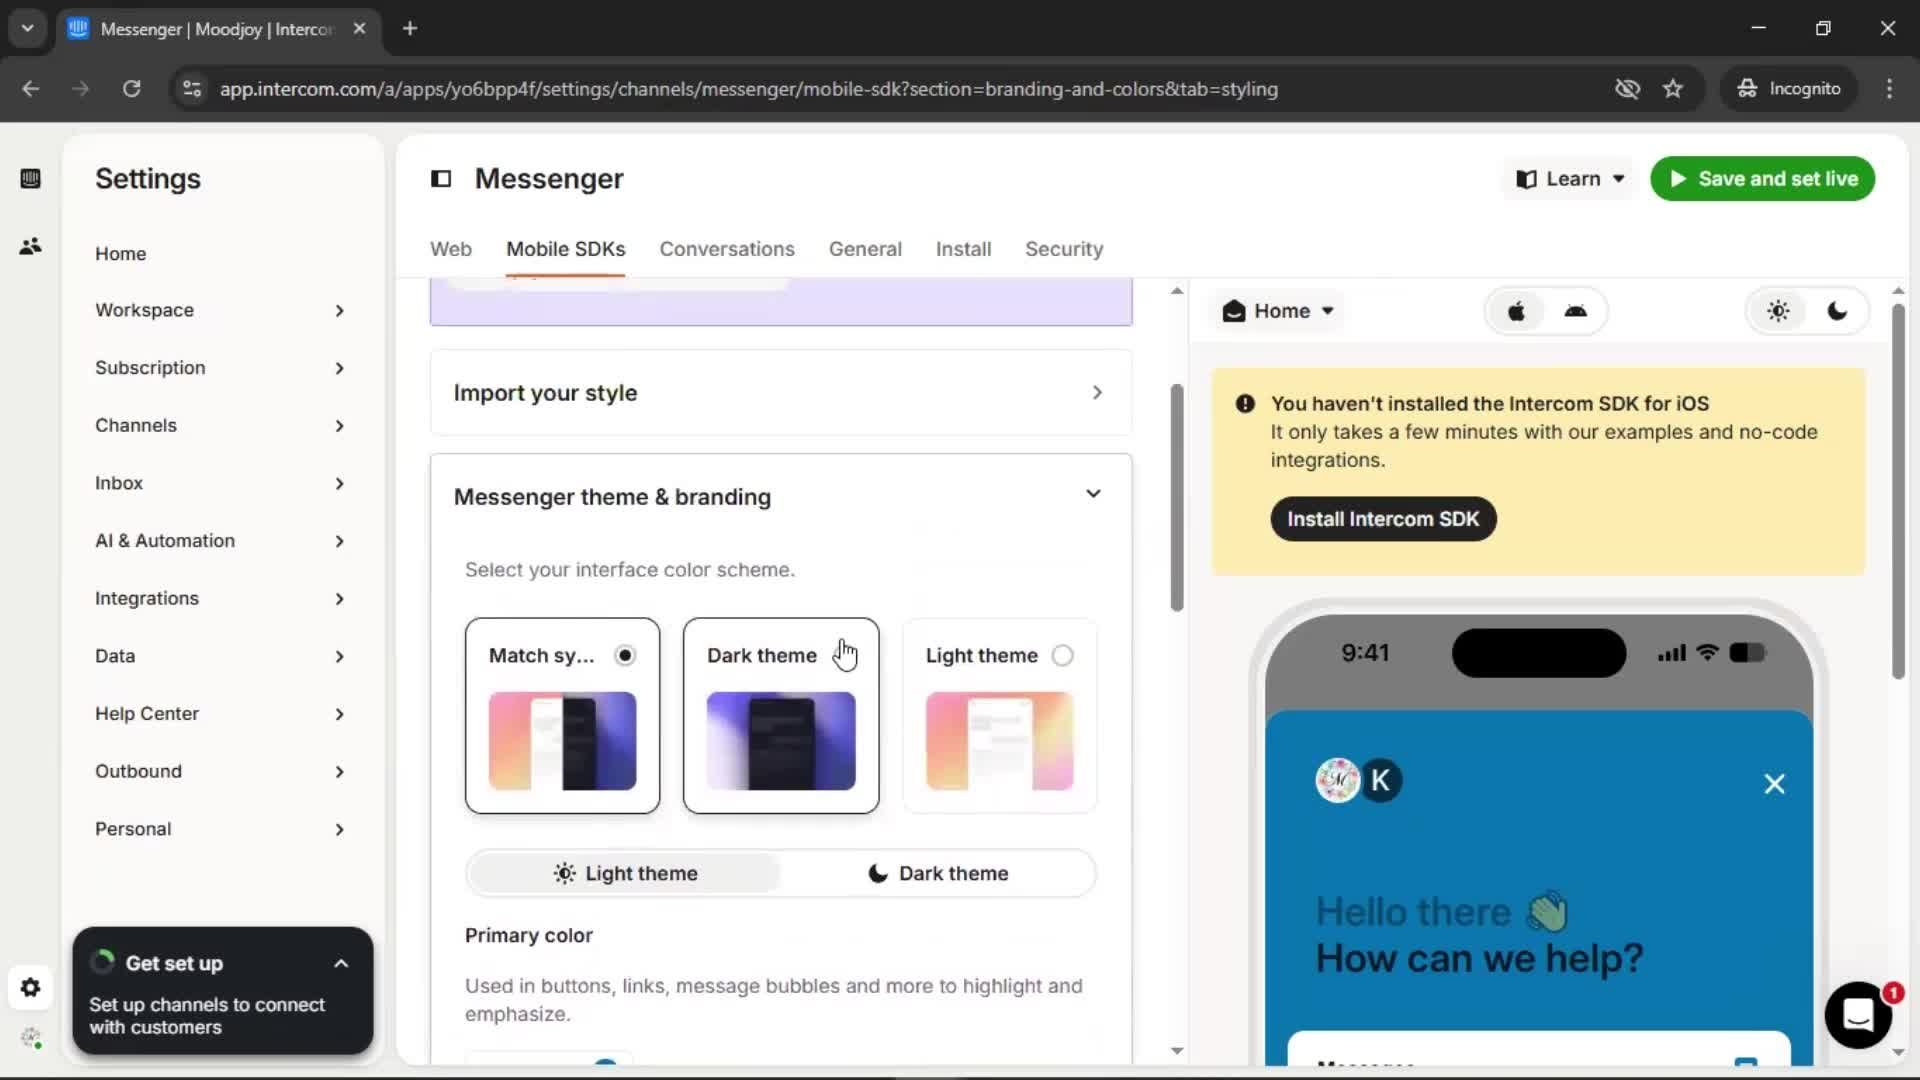Close the Messenger browser tab
This screenshot has height=1080, width=1920.
[x=359, y=29]
